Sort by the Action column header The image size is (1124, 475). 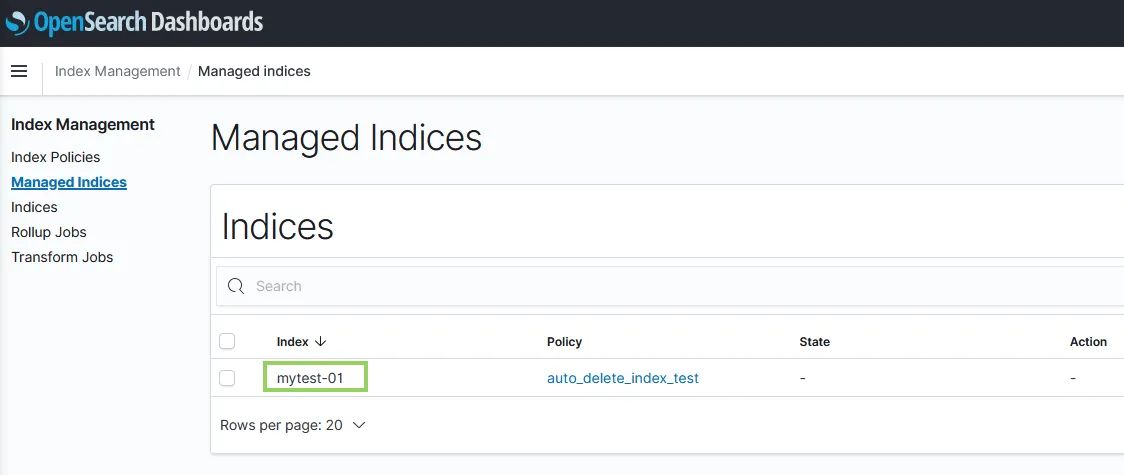(x=1088, y=342)
